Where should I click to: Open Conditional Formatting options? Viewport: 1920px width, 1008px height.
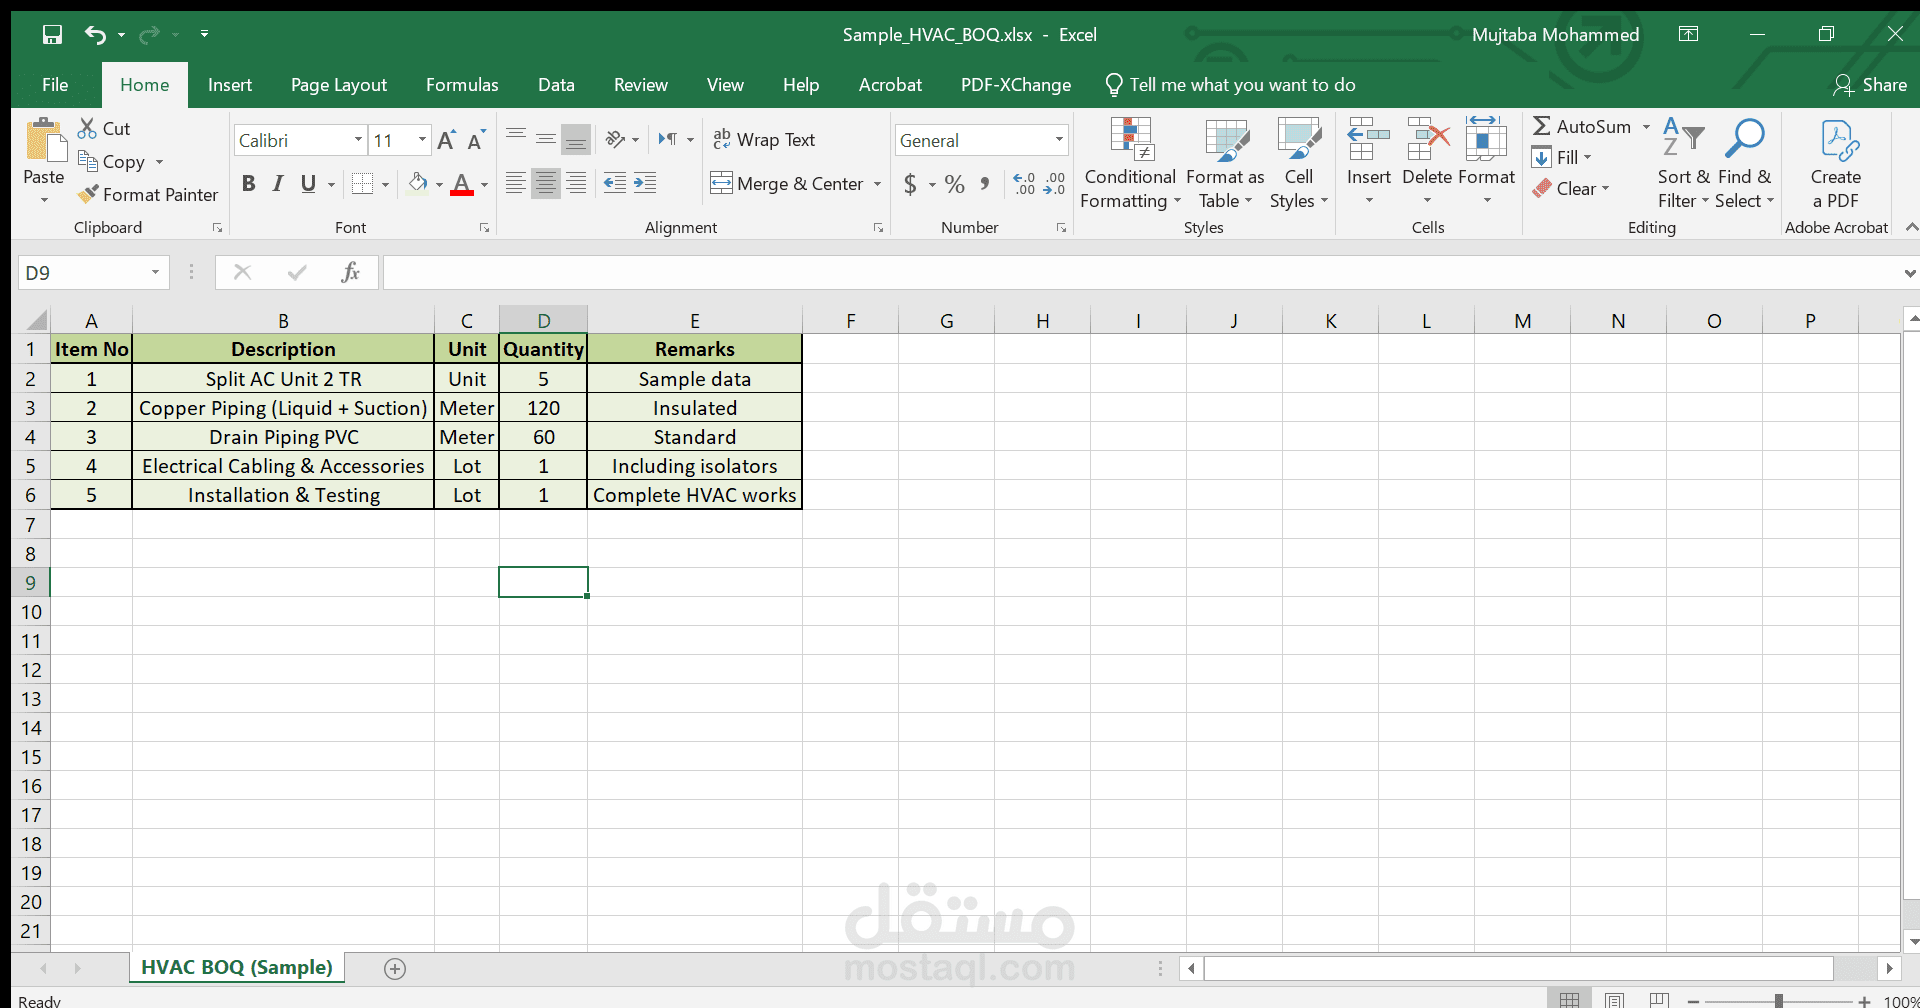pos(1129,163)
